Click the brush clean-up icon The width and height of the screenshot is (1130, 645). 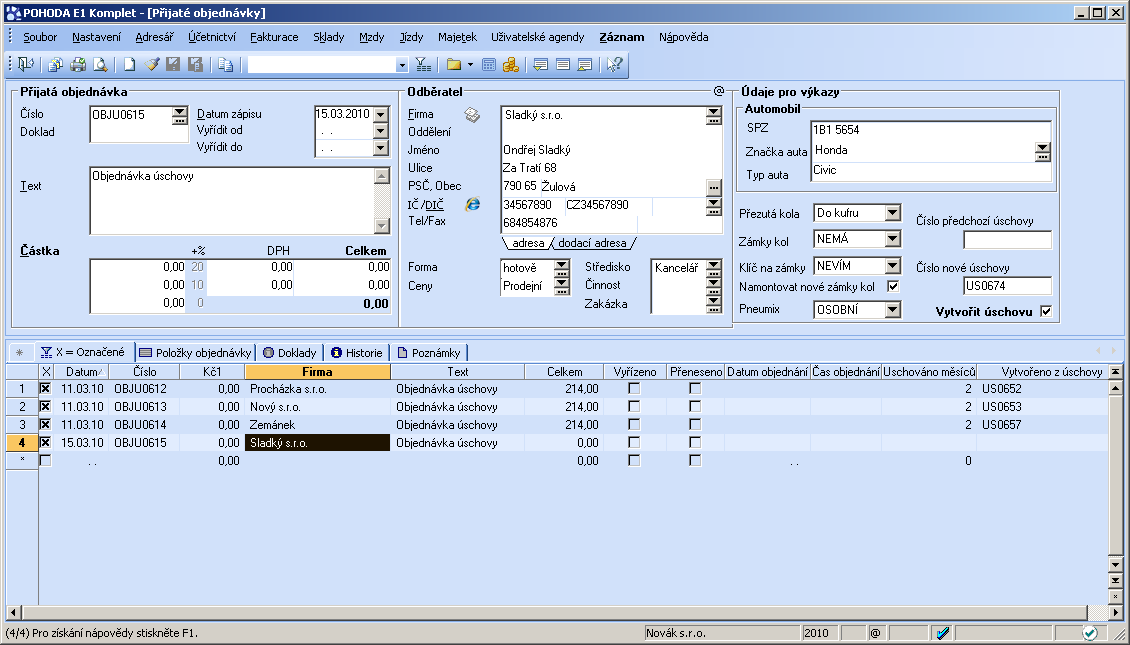[151, 65]
